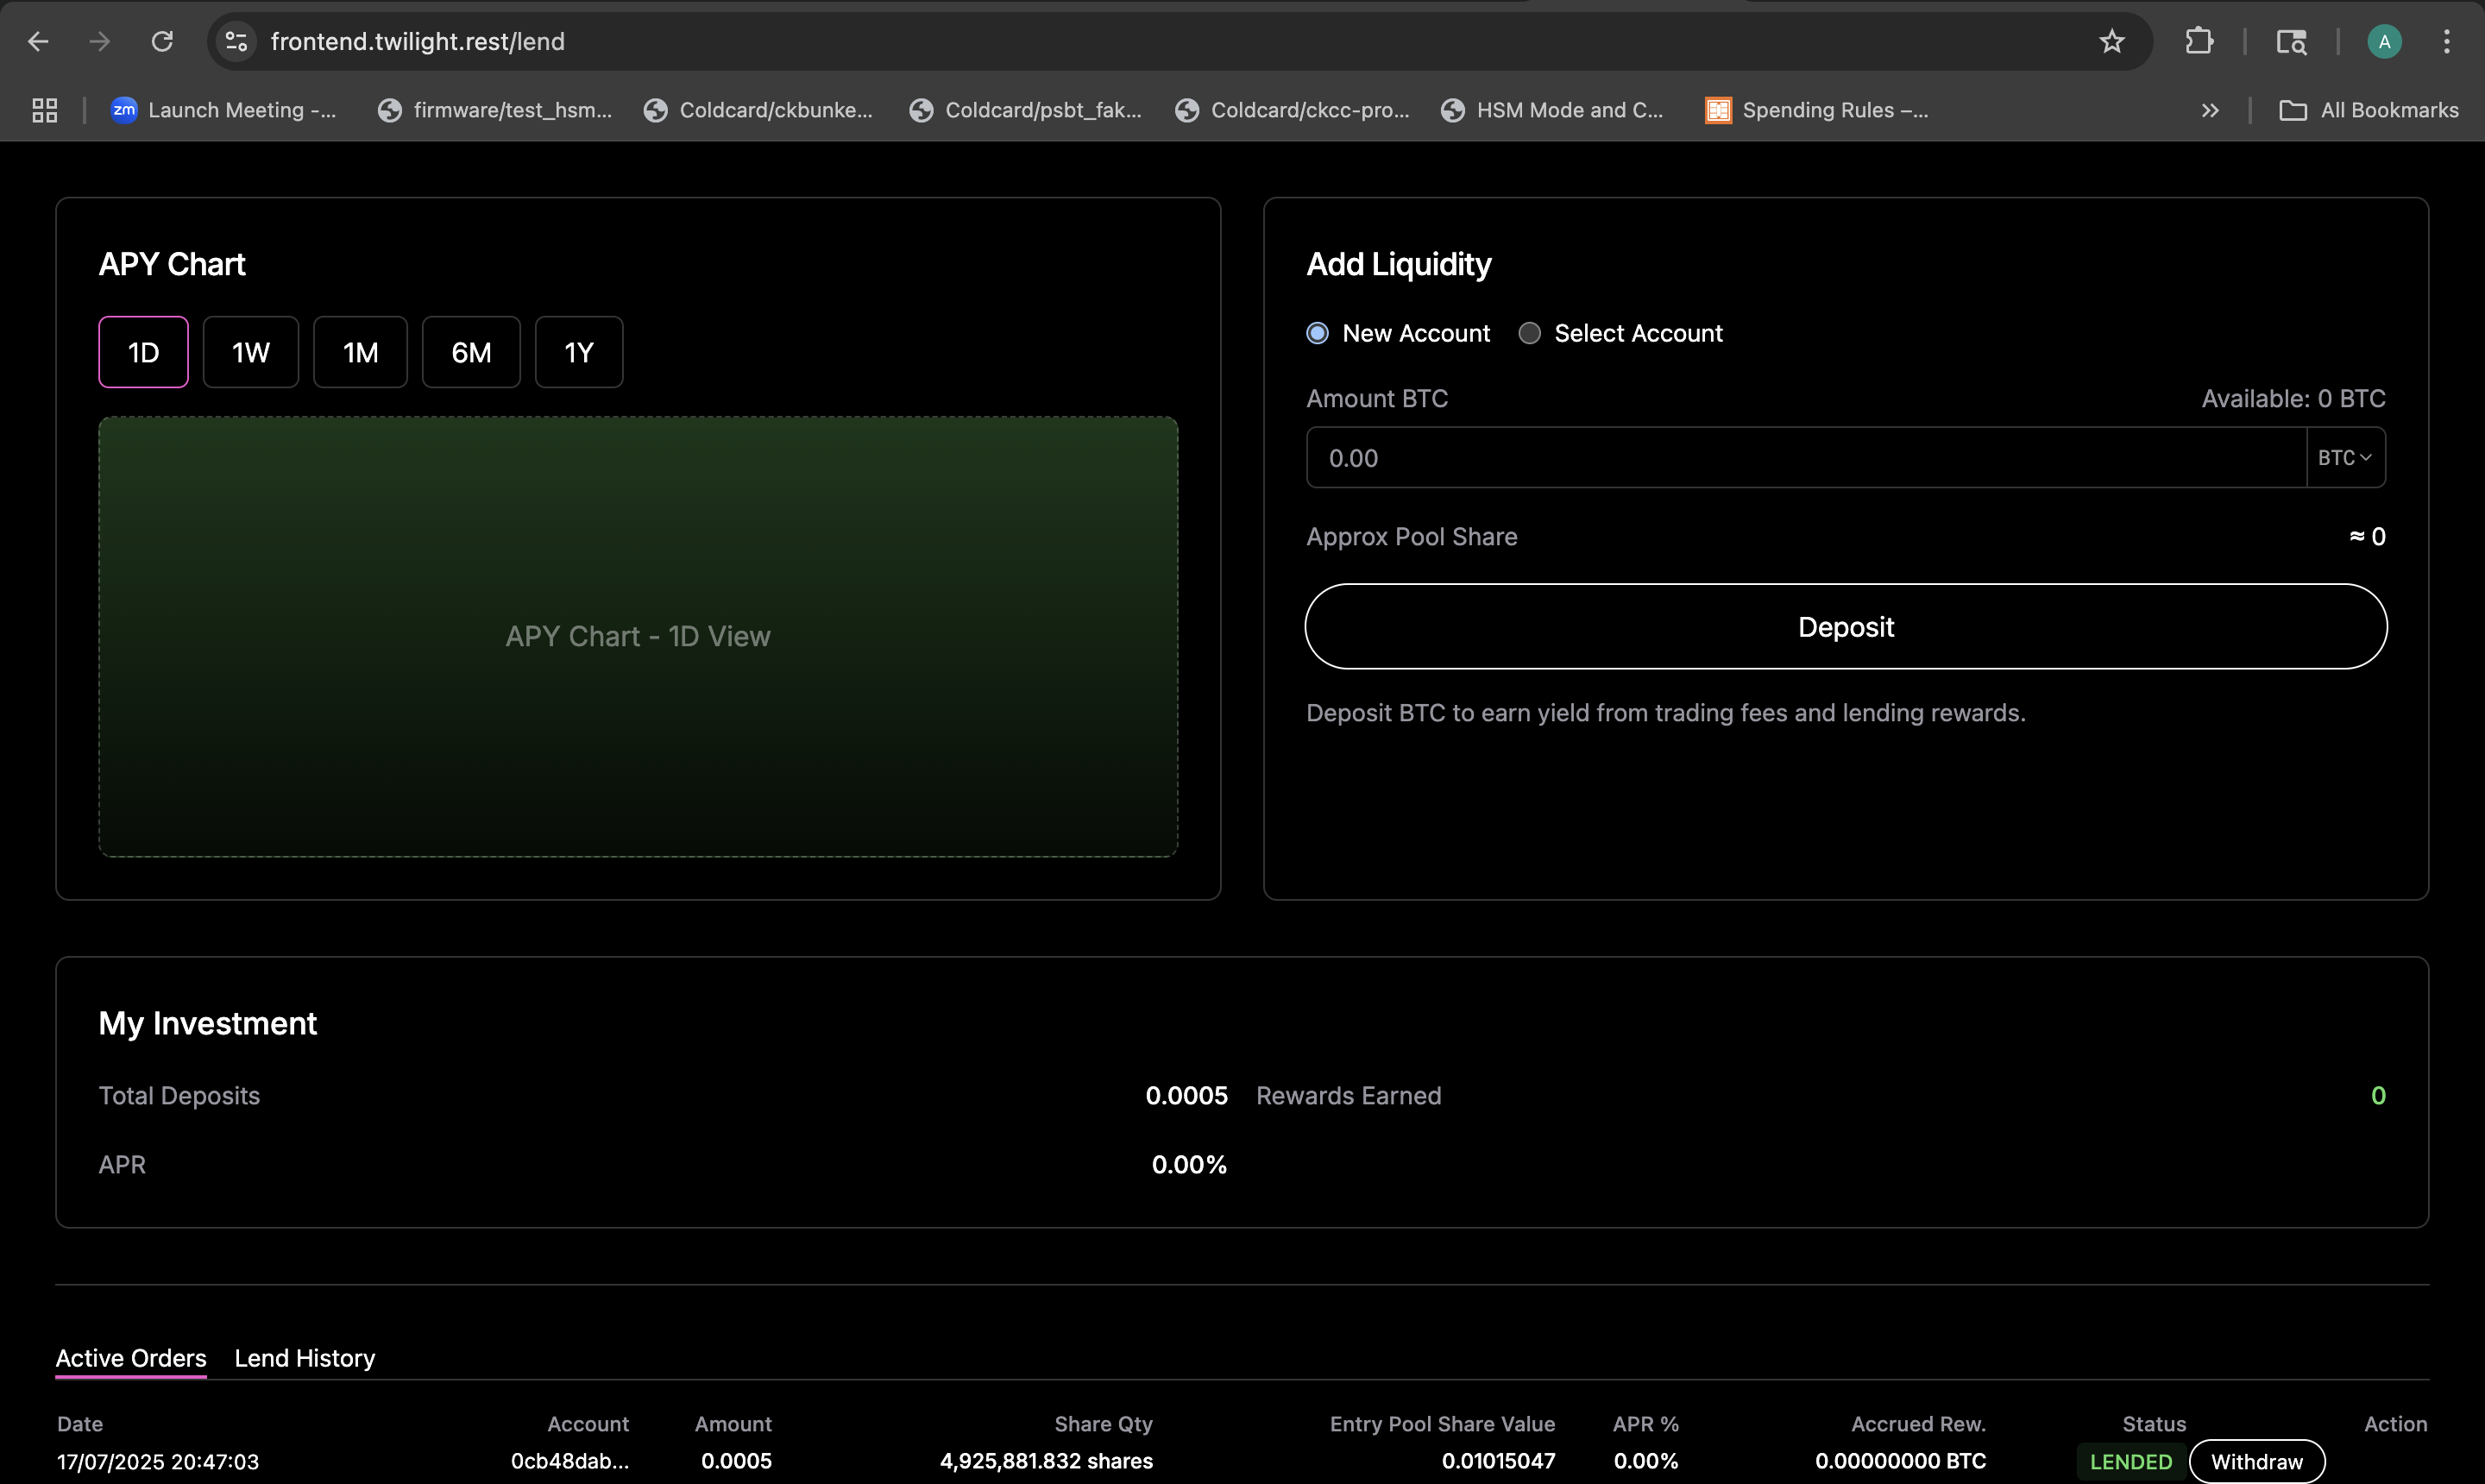
Task: Choose the Select Account radio option
Action: tap(1529, 333)
